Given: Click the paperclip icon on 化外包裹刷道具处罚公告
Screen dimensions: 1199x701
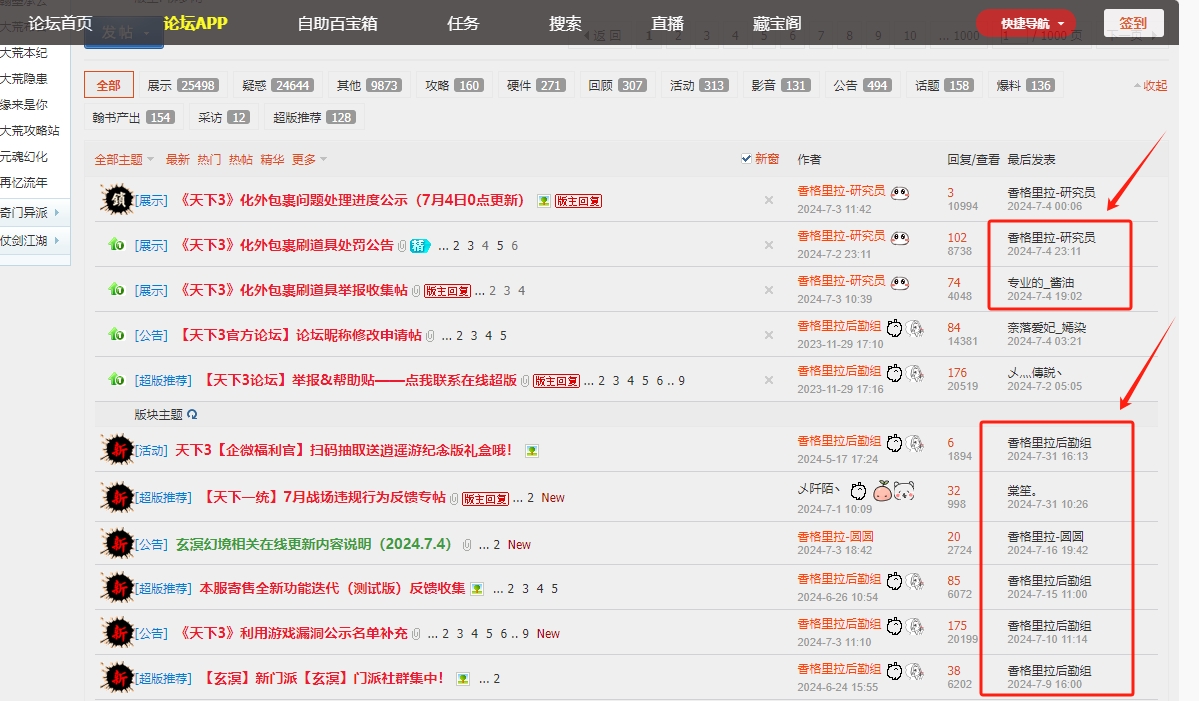Looking at the screenshot, I should [402, 245].
